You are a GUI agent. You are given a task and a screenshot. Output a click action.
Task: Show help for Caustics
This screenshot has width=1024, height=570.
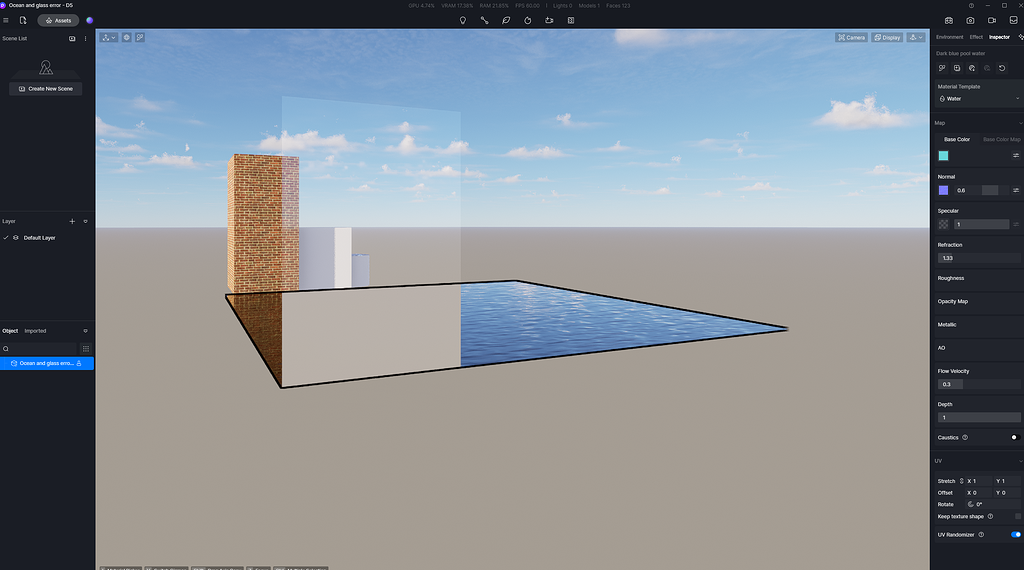965,437
